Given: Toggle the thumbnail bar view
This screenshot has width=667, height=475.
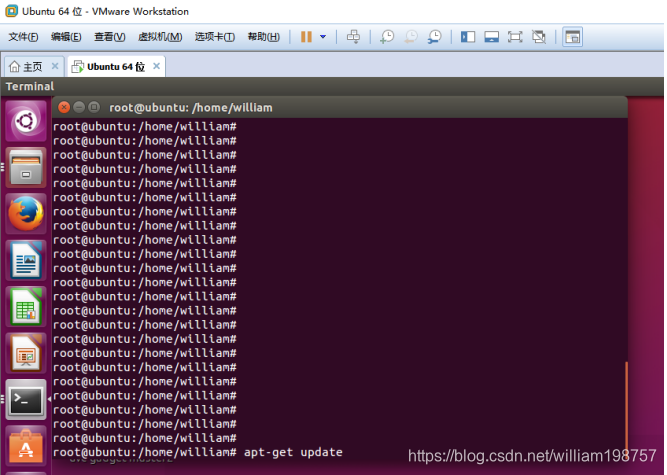Looking at the screenshot, I should (491, 37).
